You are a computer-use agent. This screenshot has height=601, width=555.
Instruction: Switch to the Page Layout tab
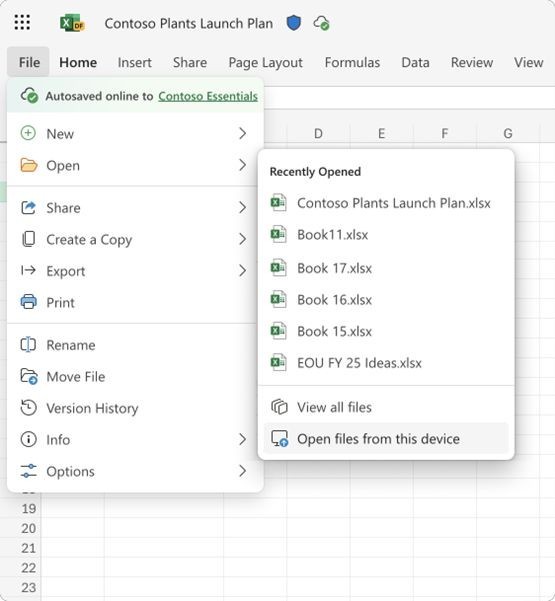pos(265,62)
